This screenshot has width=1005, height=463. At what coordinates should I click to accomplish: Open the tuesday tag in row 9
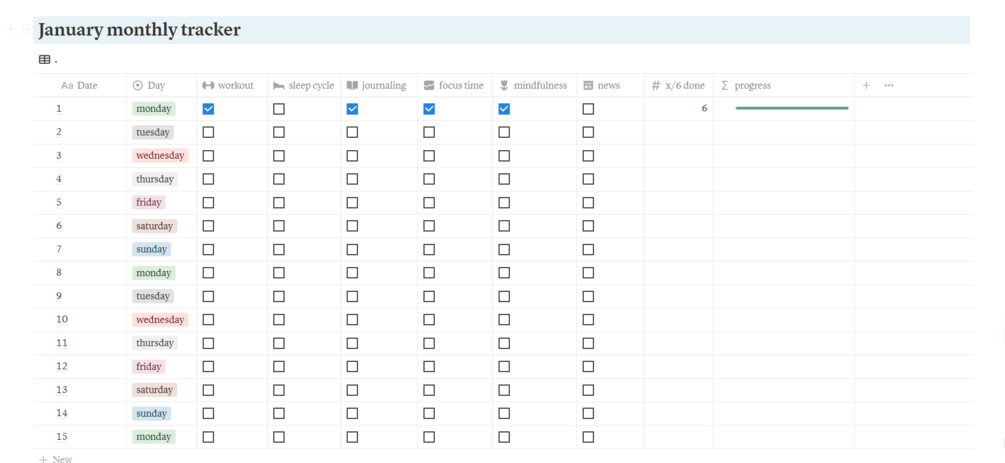(x=153, y=296)
